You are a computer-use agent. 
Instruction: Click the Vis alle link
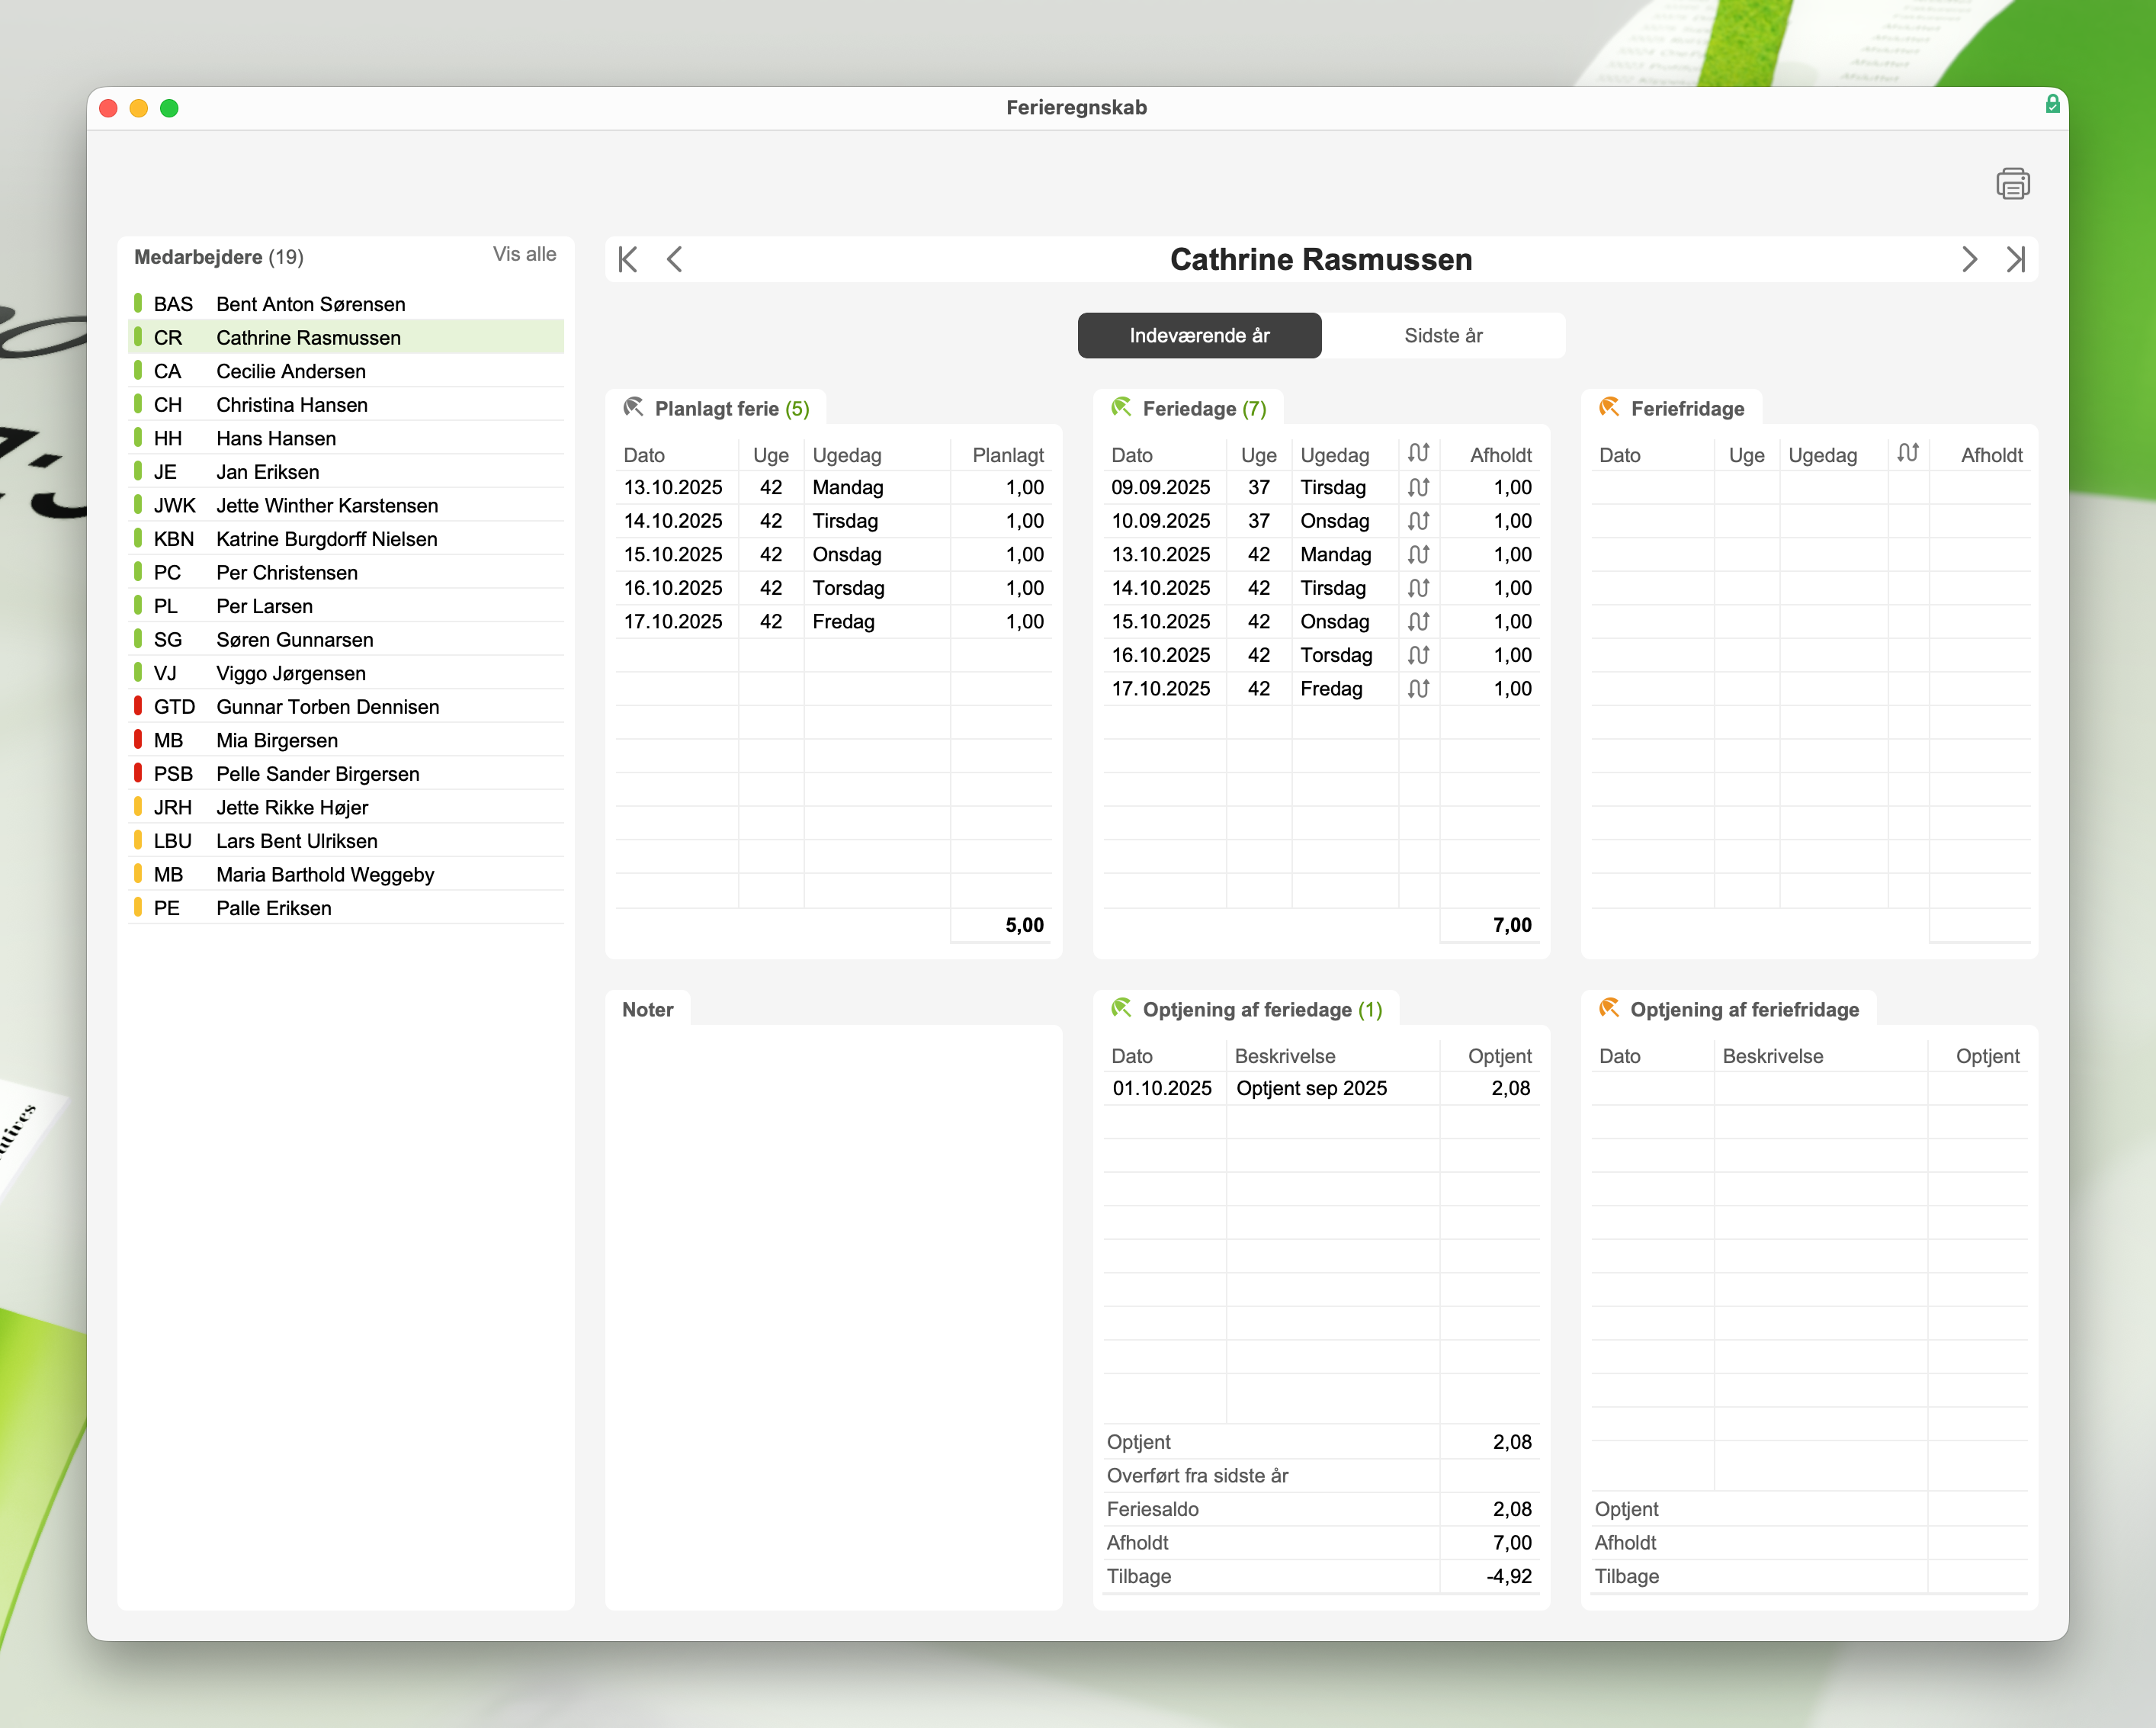(524, 255)
